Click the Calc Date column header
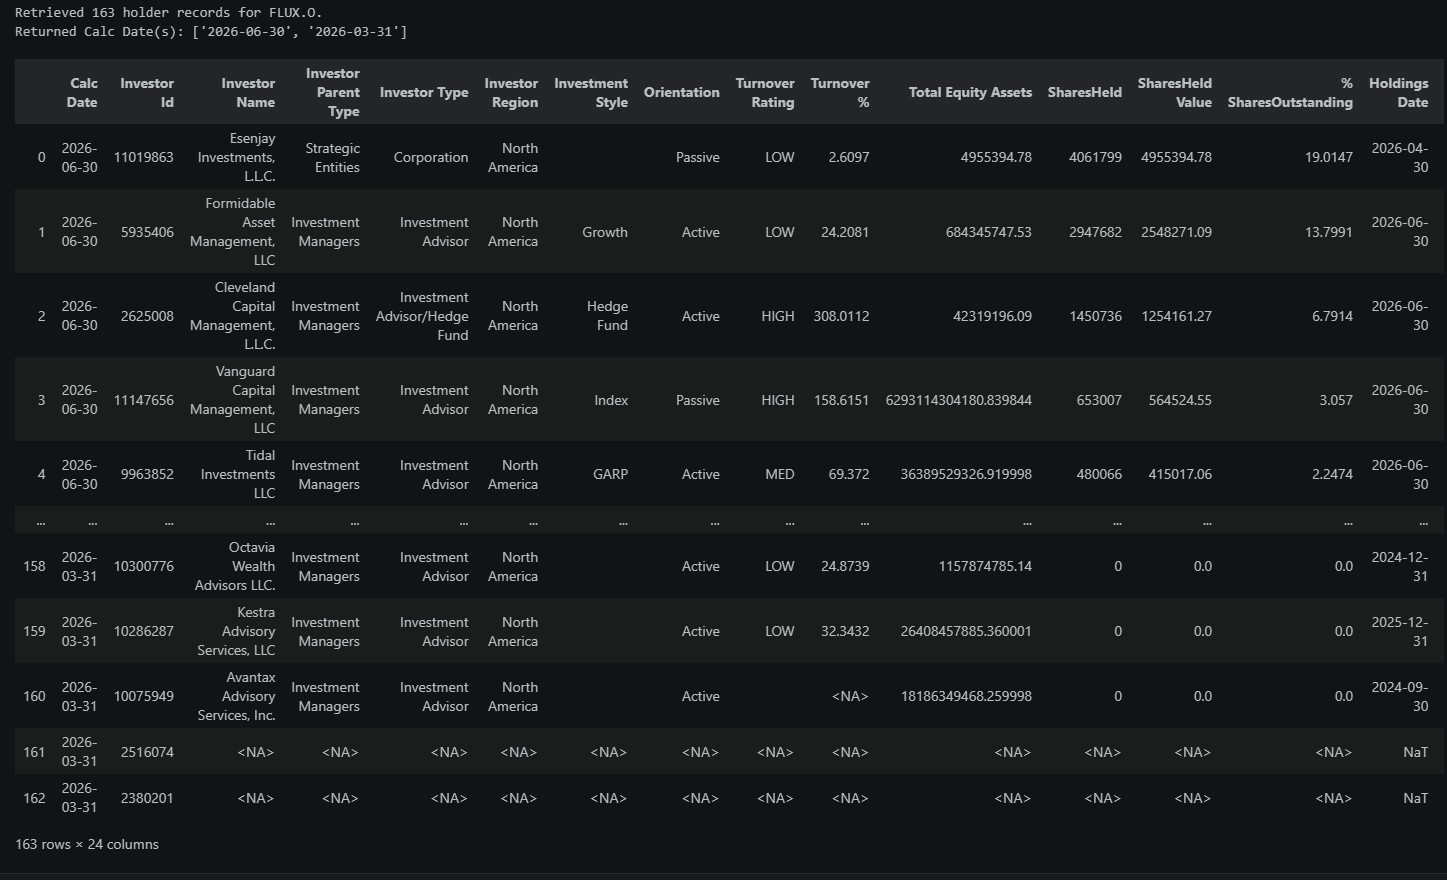 click(x=82, y=93)
